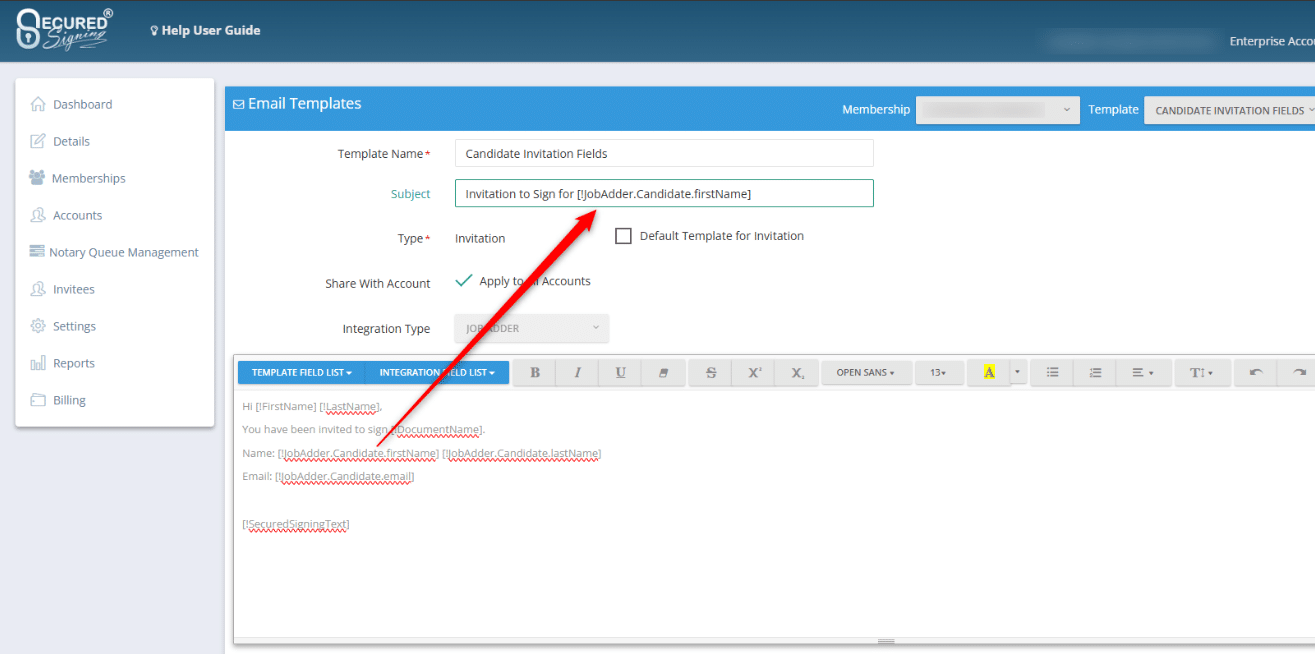
Task: Open the Template Field List dropdown
Action: (301, 372)
